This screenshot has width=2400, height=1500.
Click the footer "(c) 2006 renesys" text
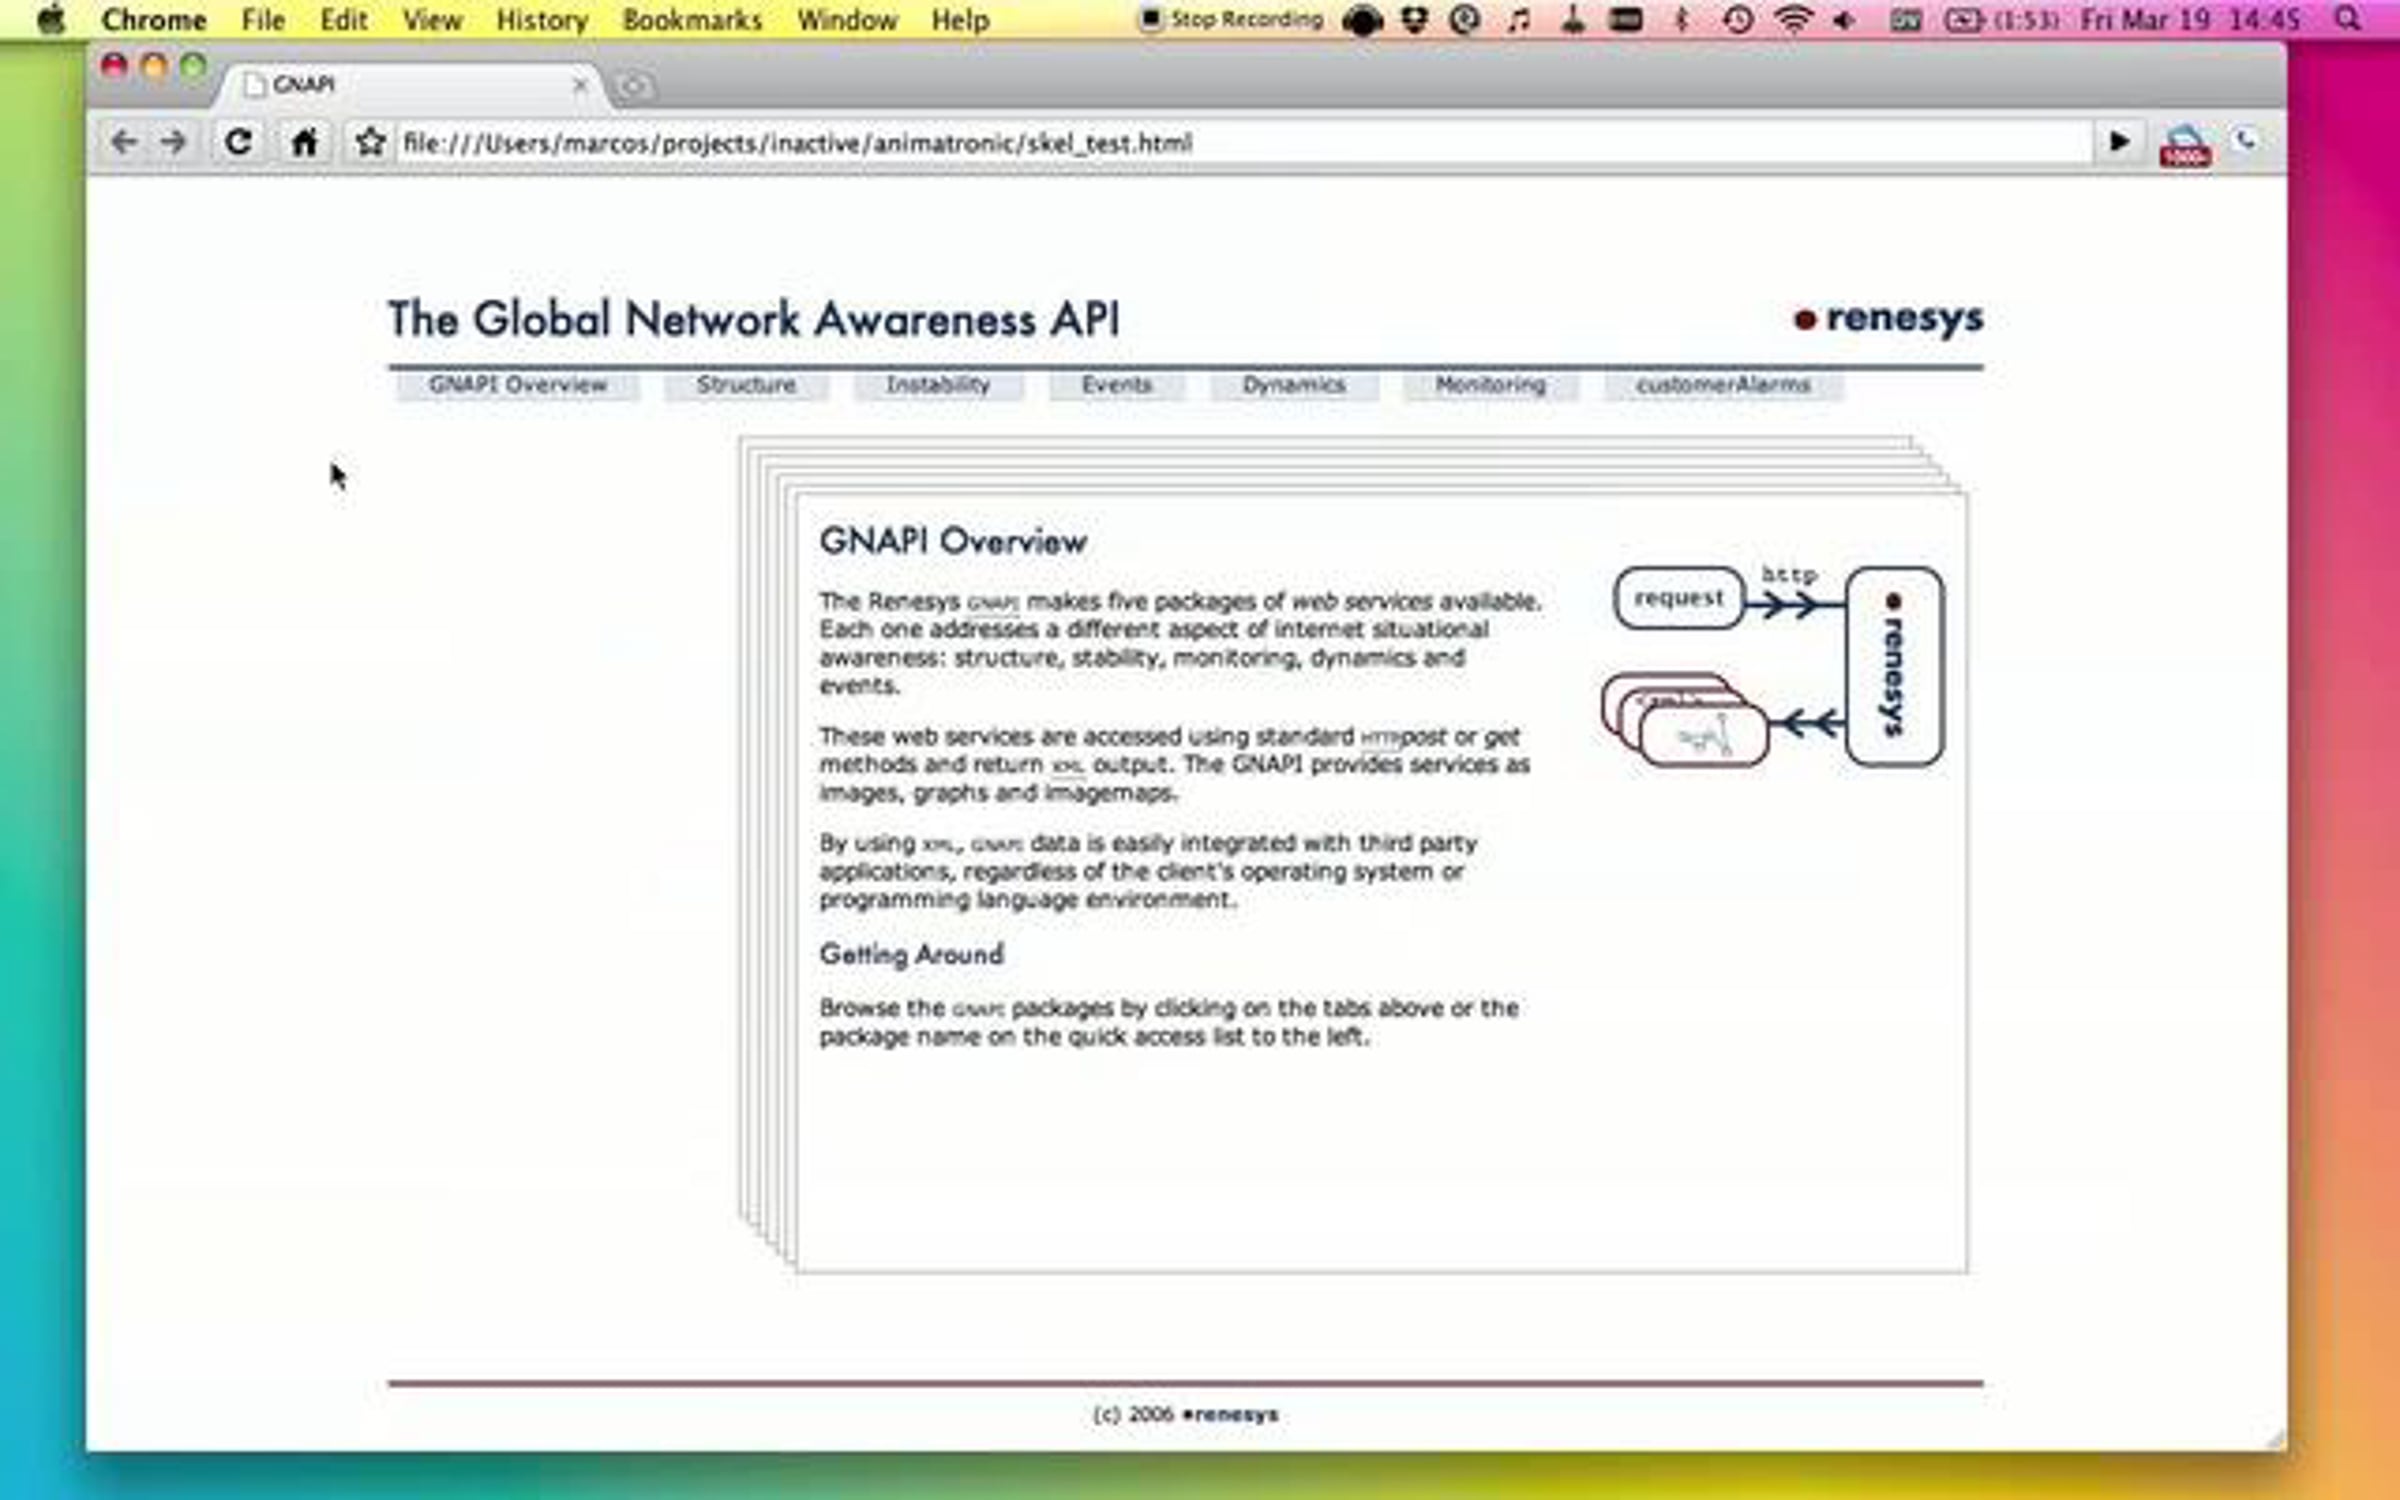pyautogui.click(x=1185, y=1414)
